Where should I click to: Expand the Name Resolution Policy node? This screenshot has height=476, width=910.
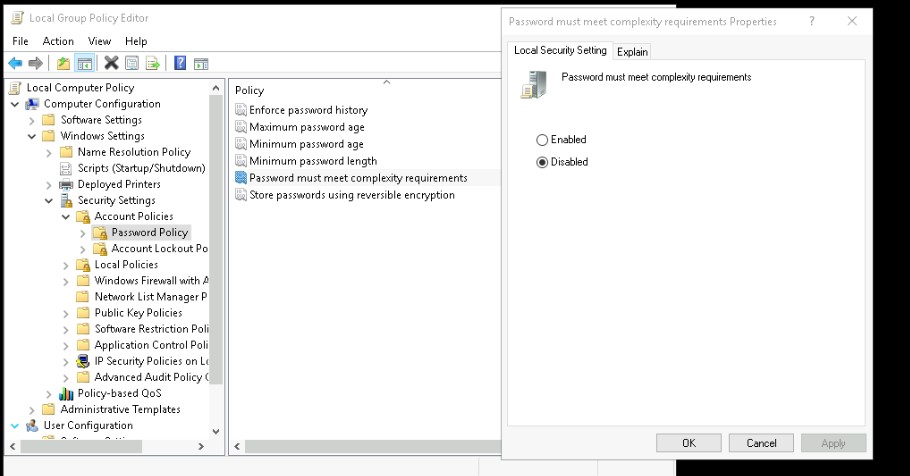click(49, 153)
